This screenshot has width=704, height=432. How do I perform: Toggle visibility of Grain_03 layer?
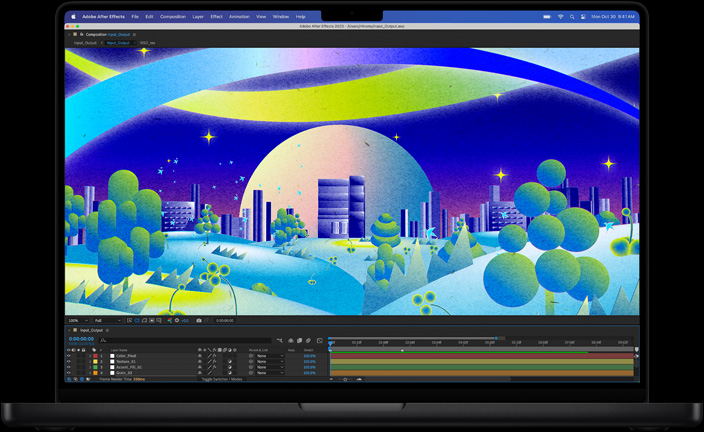(x=69, y=374)
